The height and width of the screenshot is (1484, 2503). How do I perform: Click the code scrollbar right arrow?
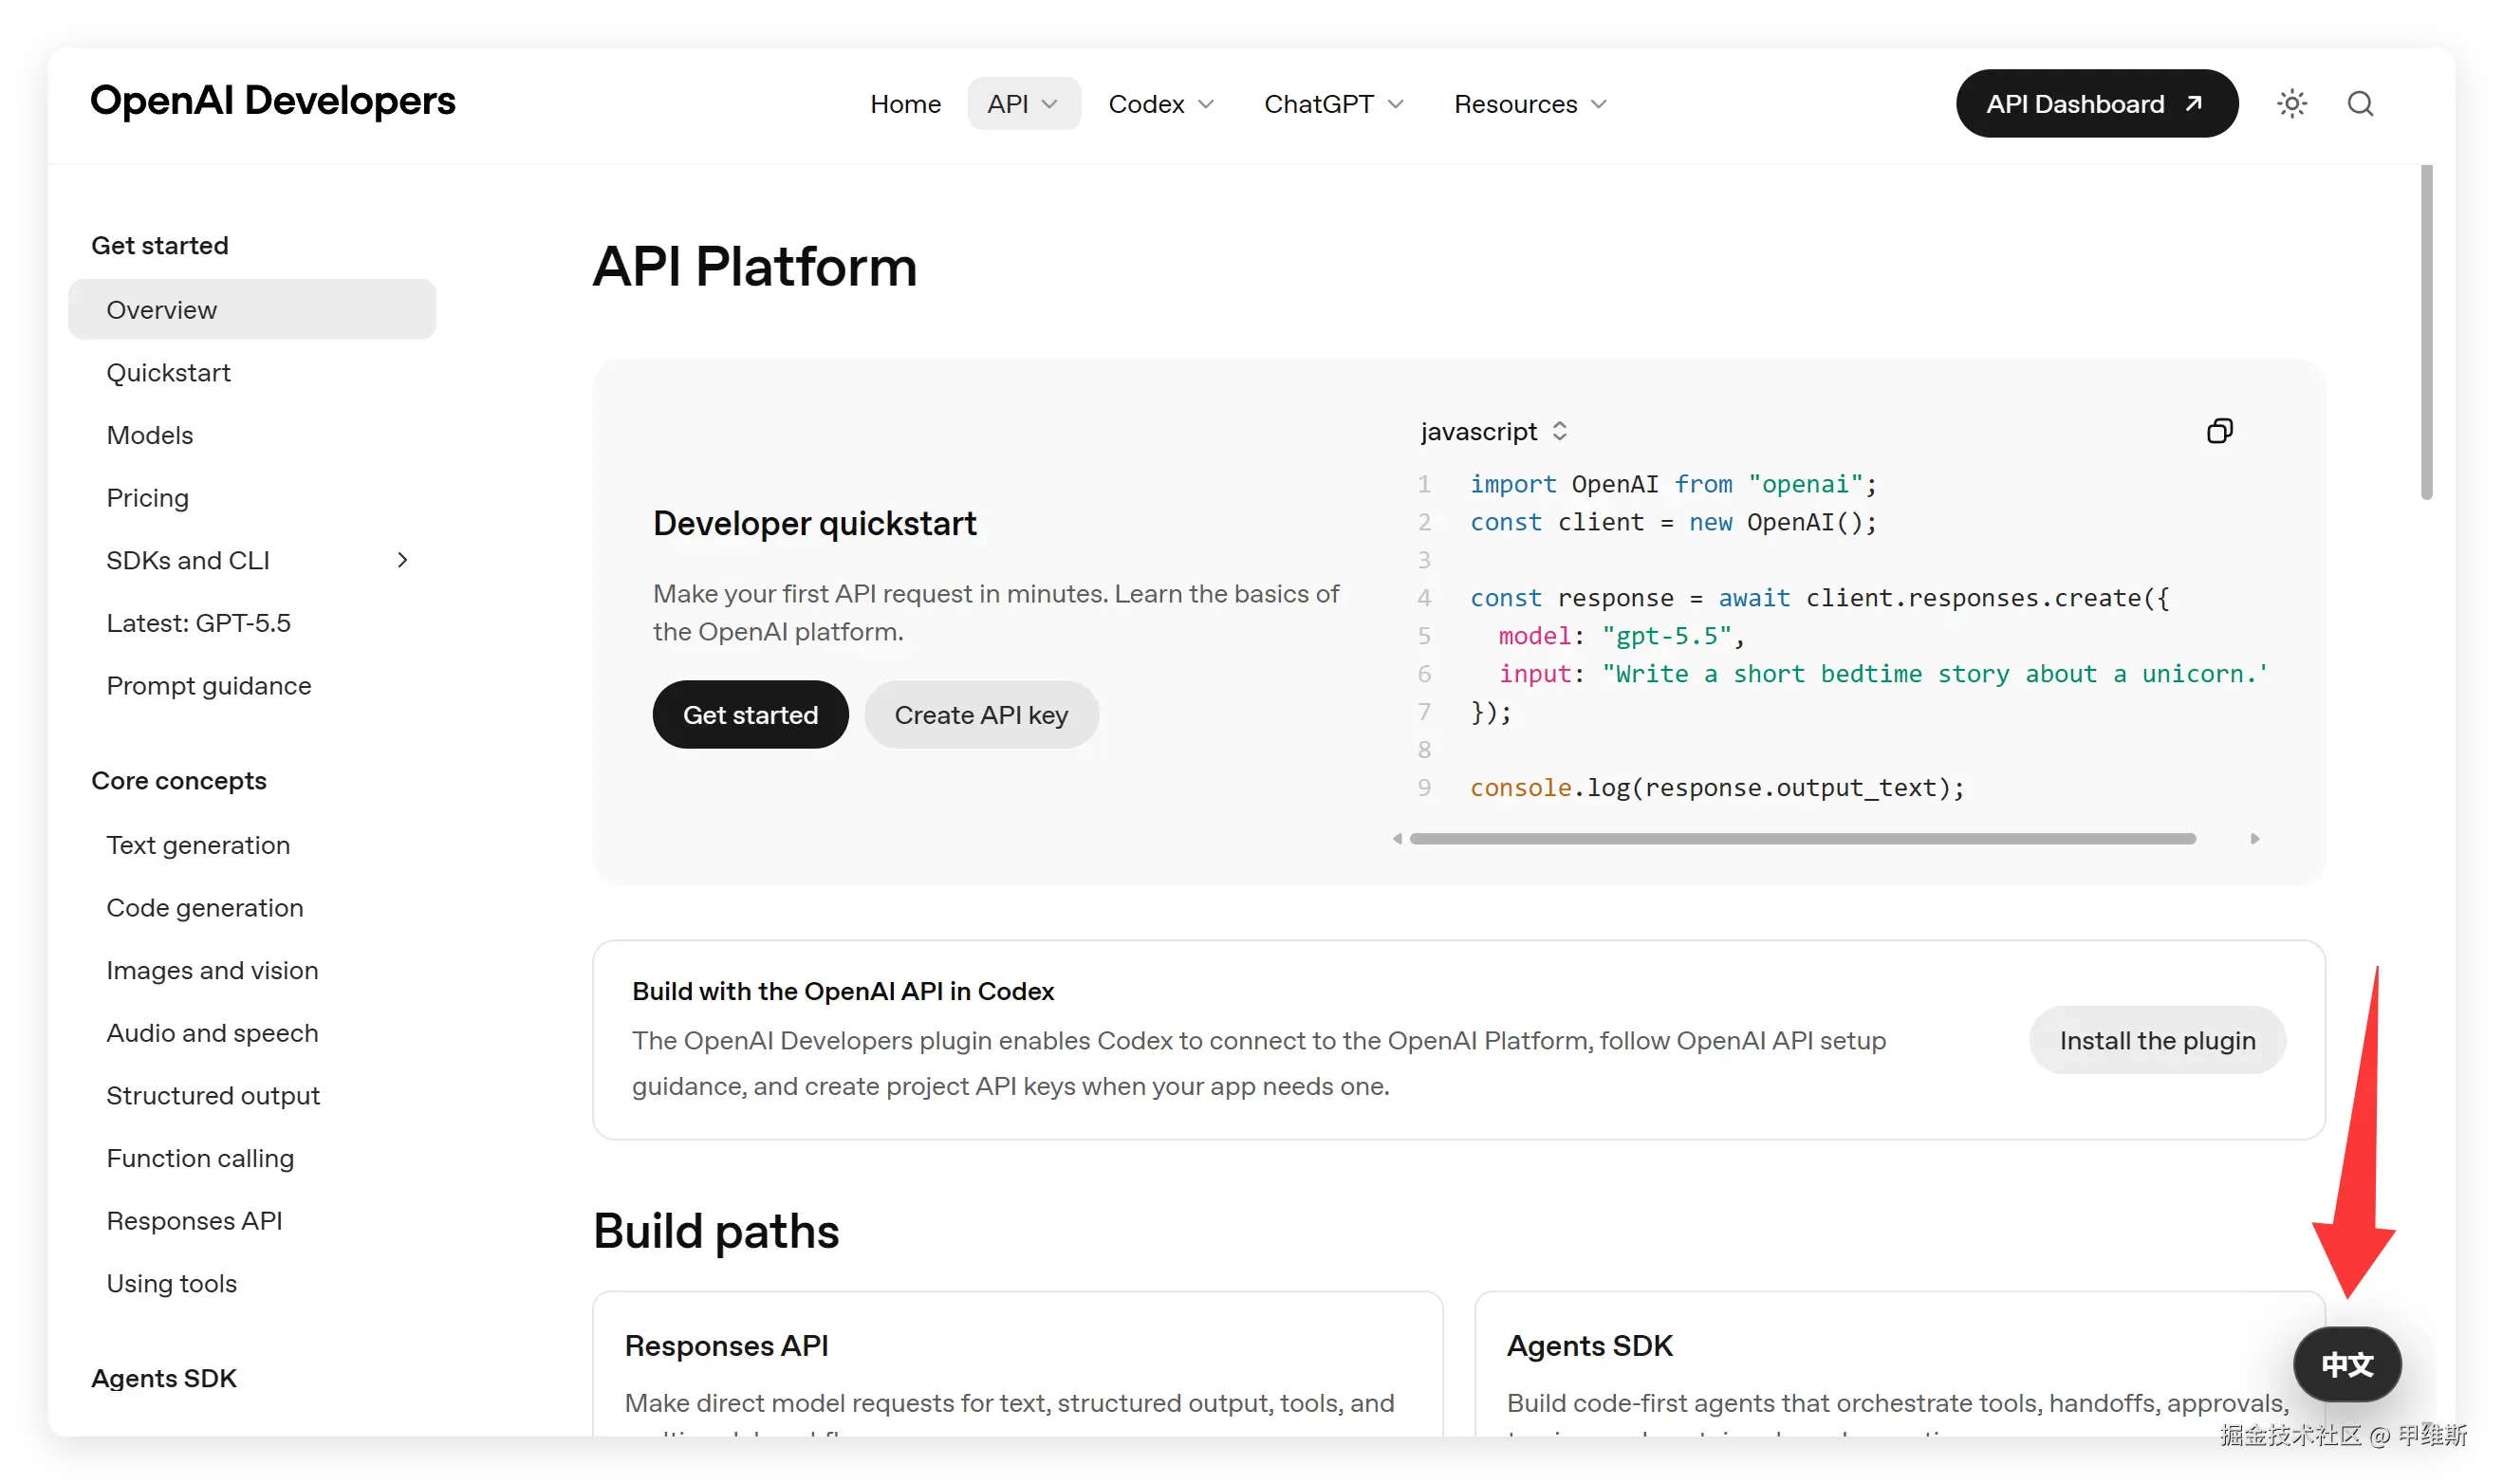(x=2254, y=839)
